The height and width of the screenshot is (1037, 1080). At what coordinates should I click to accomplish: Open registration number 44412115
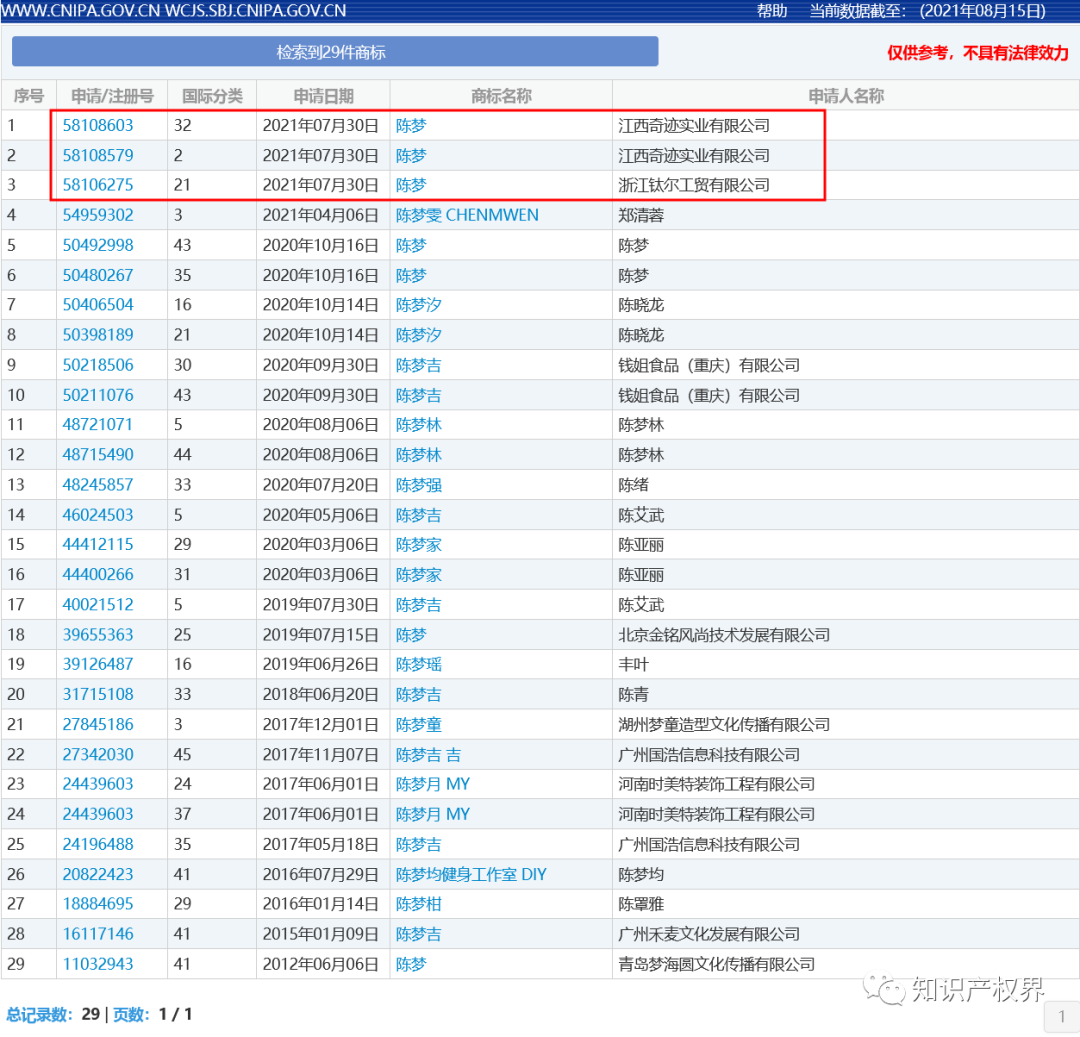click(98, 545)
